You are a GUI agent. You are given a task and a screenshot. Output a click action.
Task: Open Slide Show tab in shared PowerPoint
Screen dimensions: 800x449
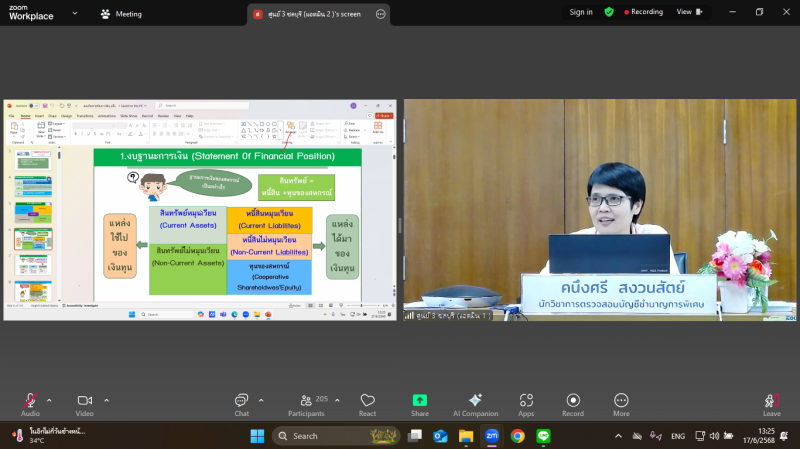pyautogui.click(x=129, y=116)
